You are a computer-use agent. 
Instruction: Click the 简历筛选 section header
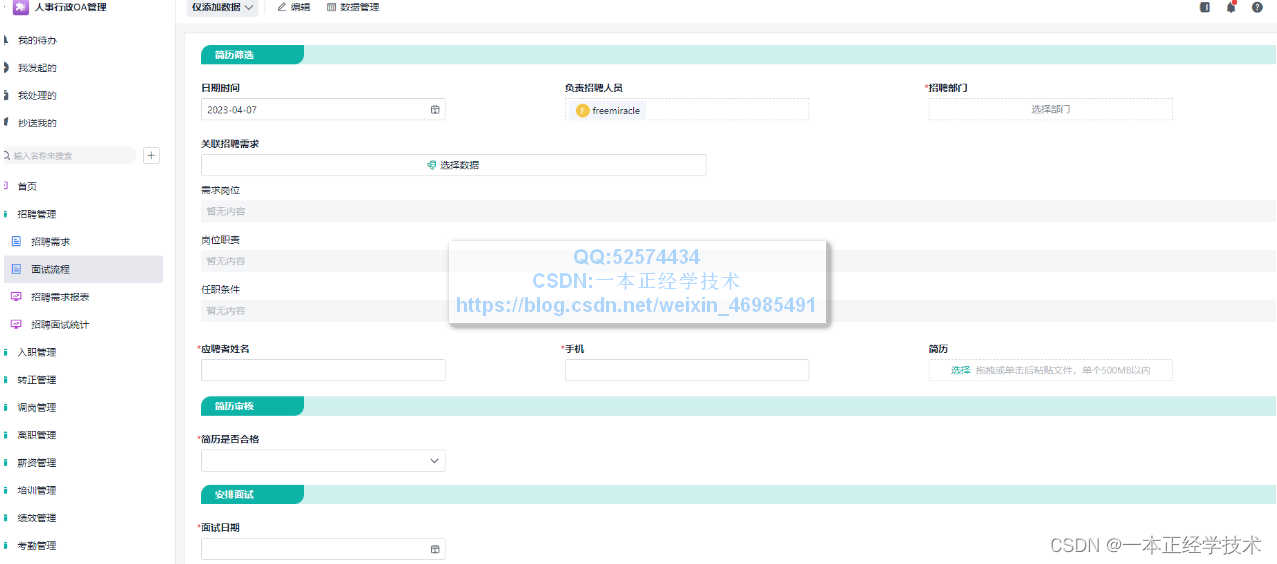252,55
